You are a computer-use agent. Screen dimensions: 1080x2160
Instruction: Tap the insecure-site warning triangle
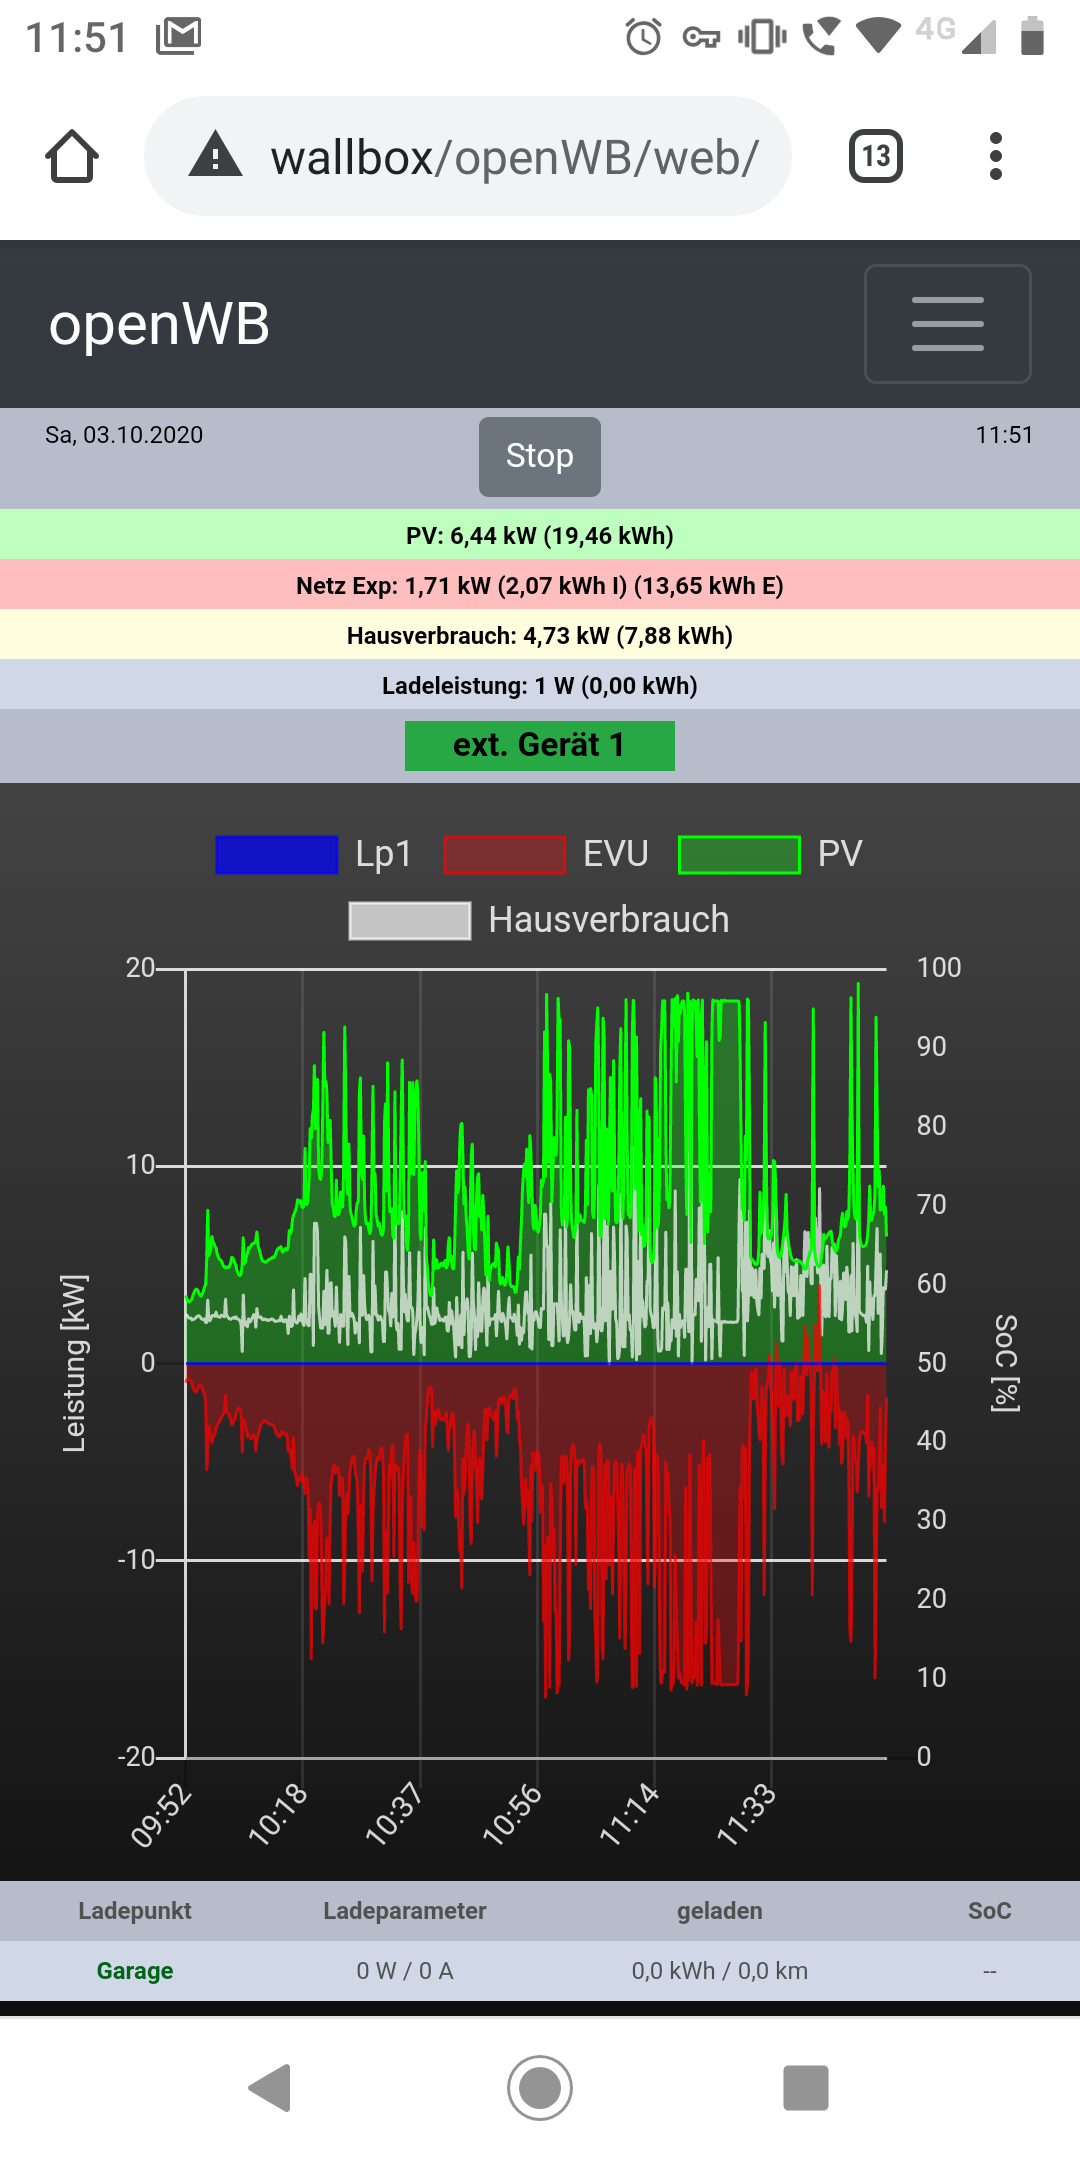point(215,156)
